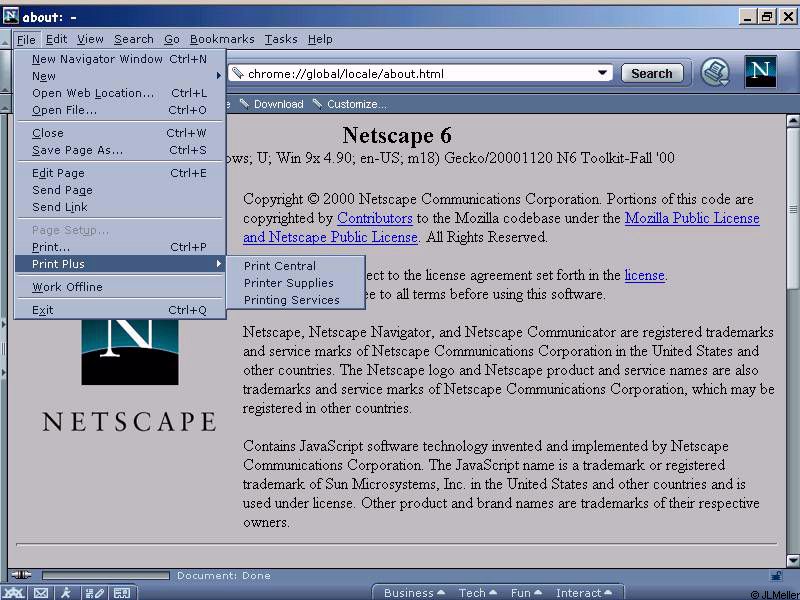800x600 pixels.
Task: Click the page proxy icon beside the URL
Action: [237, 73]
